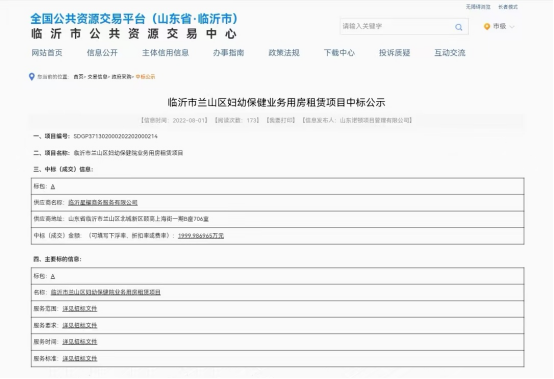This screenshot has width=554, height=379.
Task: Select the 政策法规 menu item
Action: pos(284,53)
